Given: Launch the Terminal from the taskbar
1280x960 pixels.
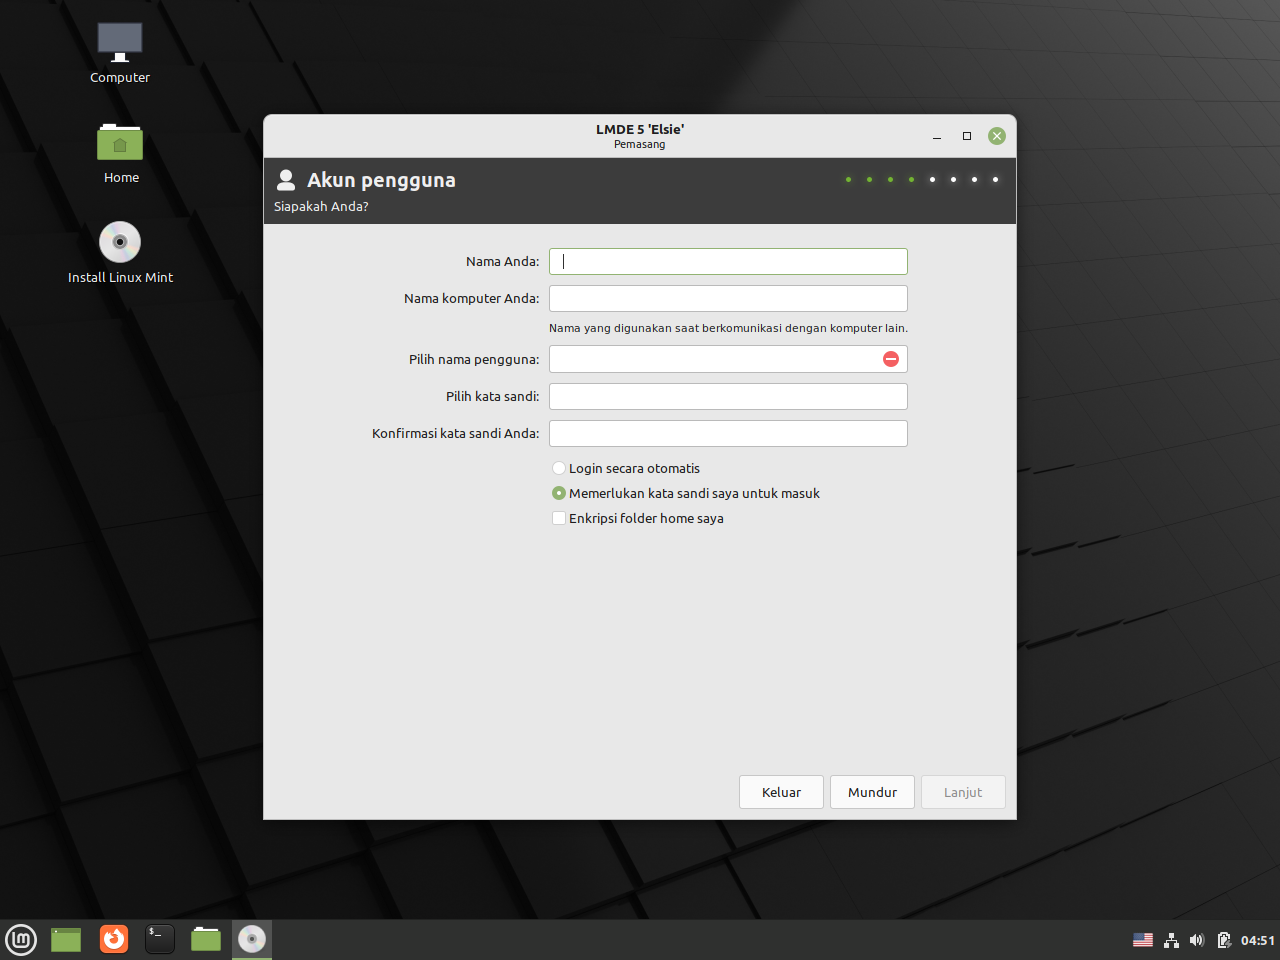Looking at the screenshot, I should (x=160, y=939).
